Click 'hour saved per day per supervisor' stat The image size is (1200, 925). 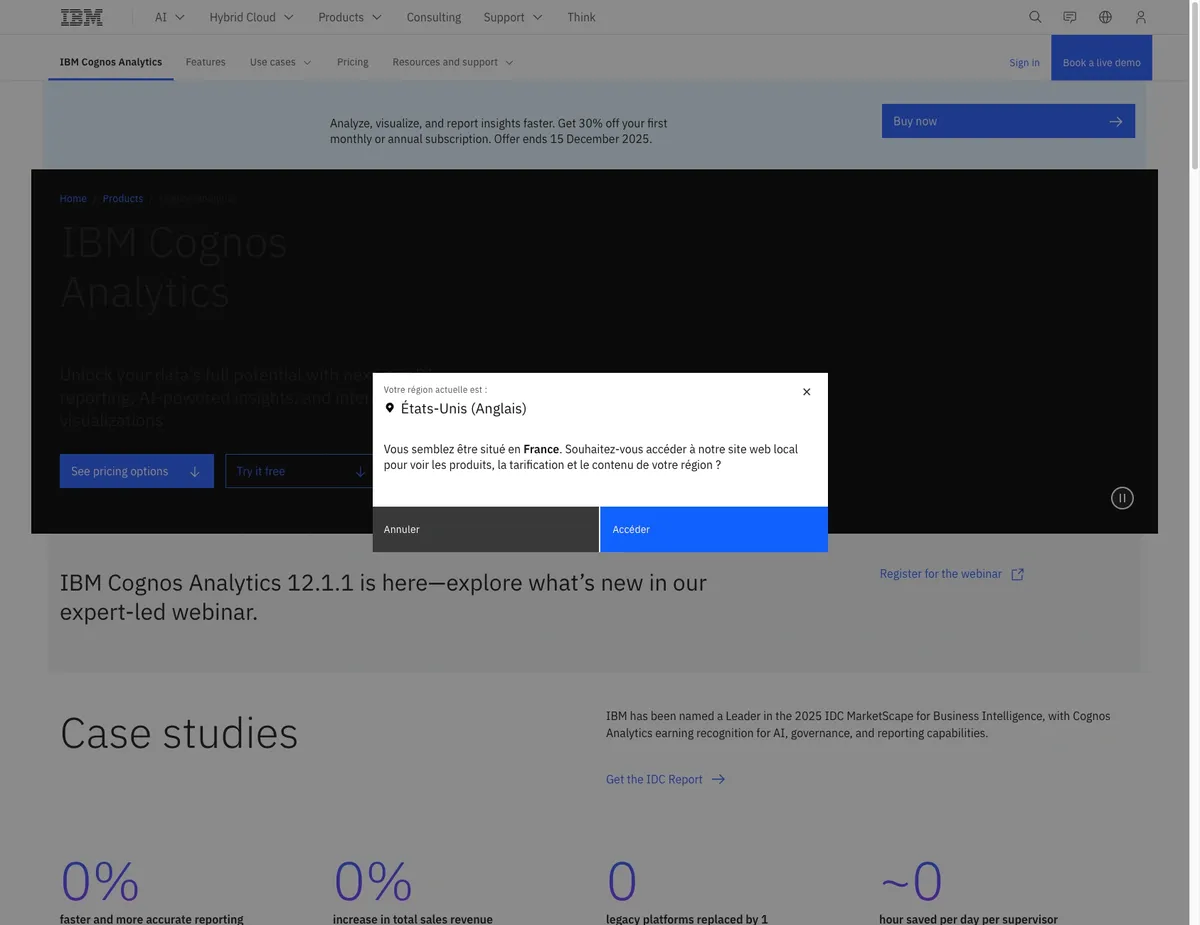tap(968, 919)
